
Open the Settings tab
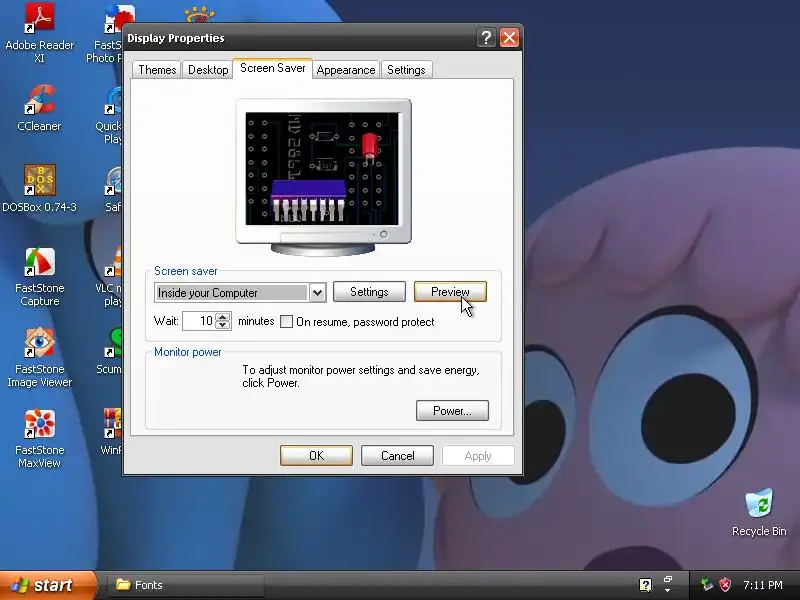pos(406,70)
